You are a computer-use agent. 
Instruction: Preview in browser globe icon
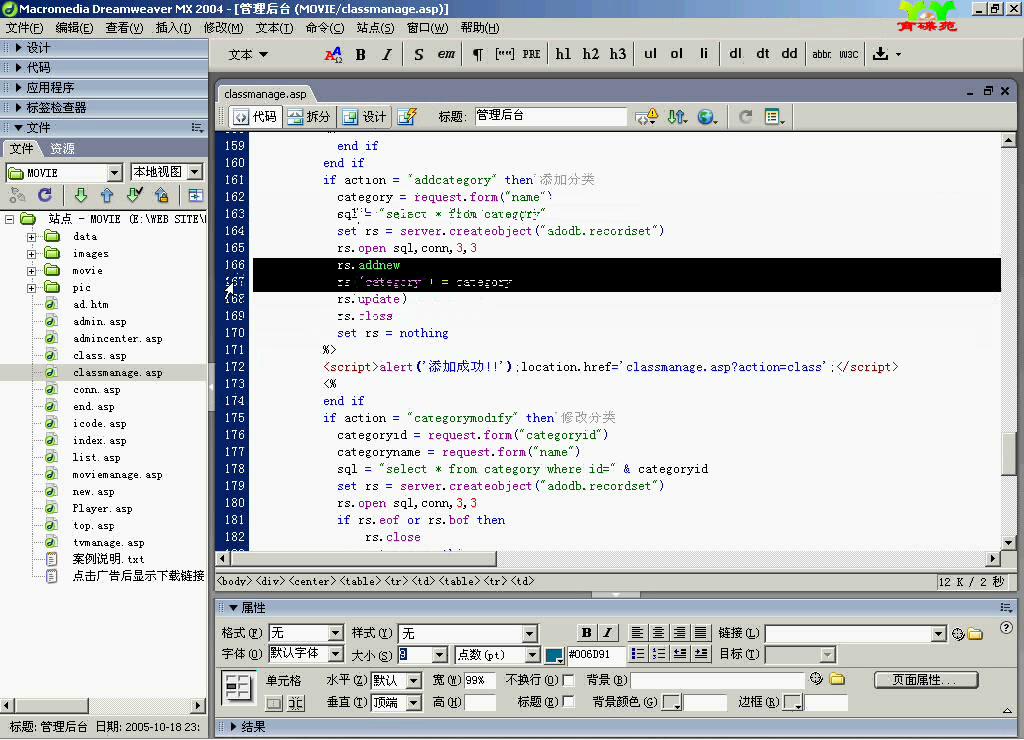click(x=707, y=117)
